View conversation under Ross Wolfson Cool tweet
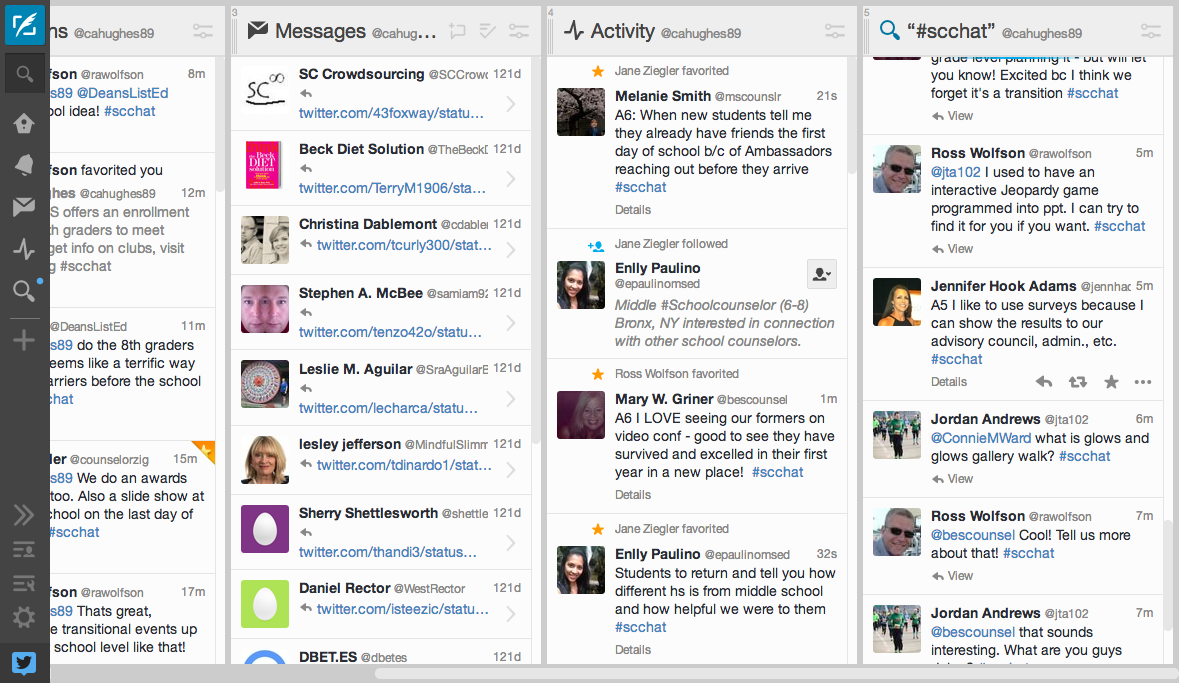Image resolution: width=1179 pixels, height=683 pixels. pyautogui.click(x=952, y=576)
